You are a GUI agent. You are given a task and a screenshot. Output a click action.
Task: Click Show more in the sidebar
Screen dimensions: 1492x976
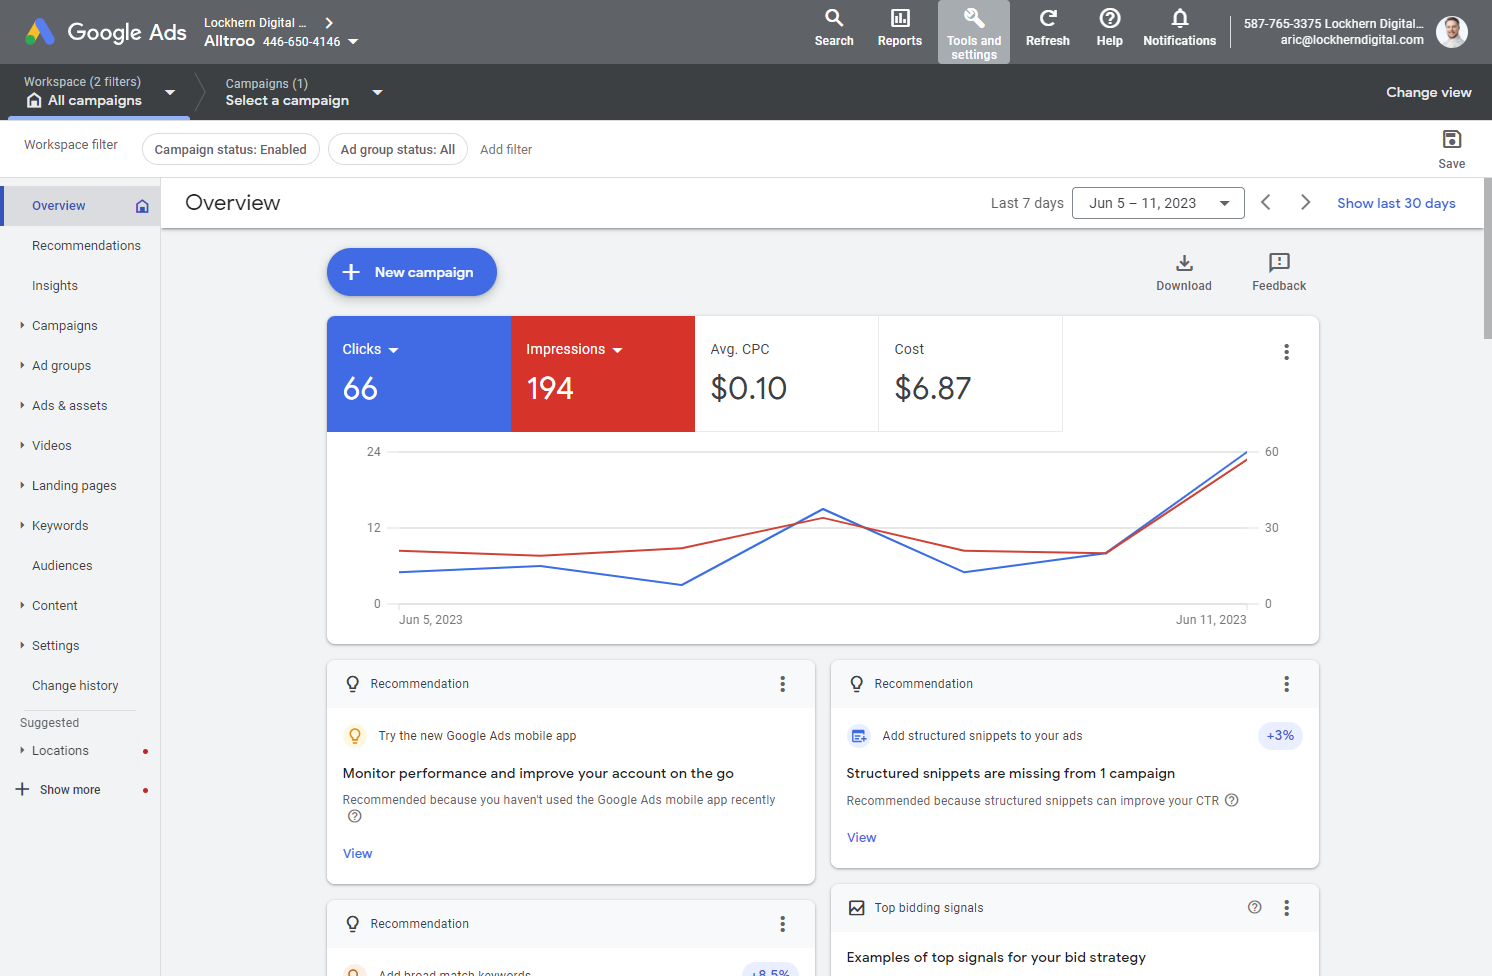(70, 790)
